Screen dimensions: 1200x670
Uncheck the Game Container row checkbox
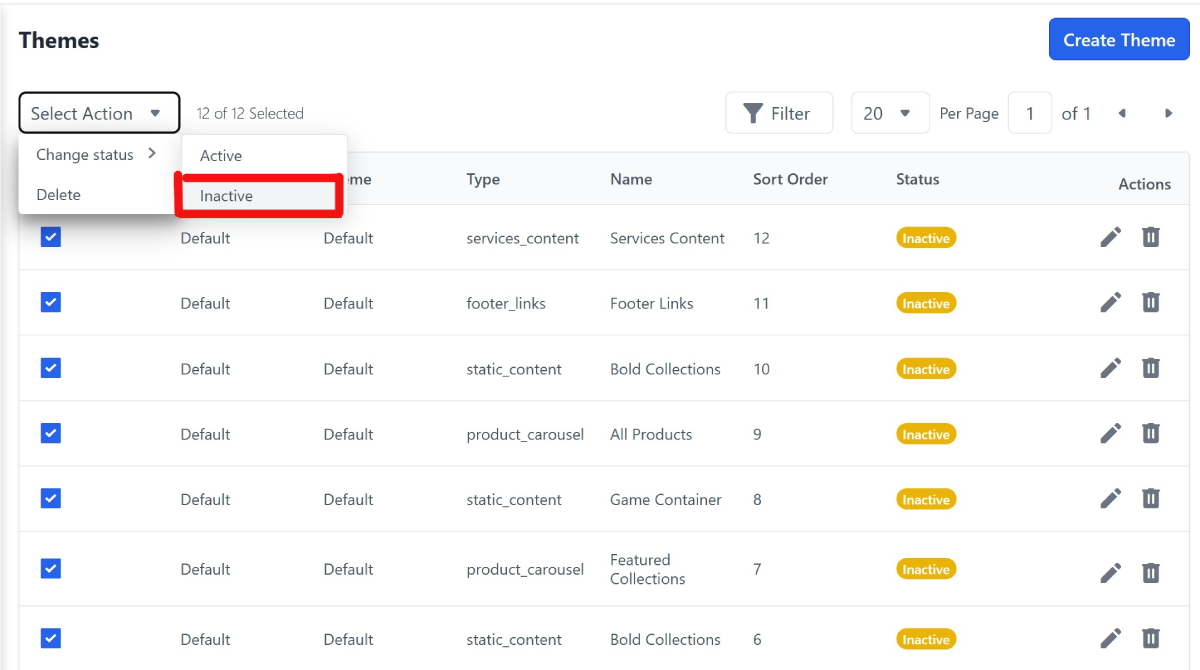click(51, 498)
